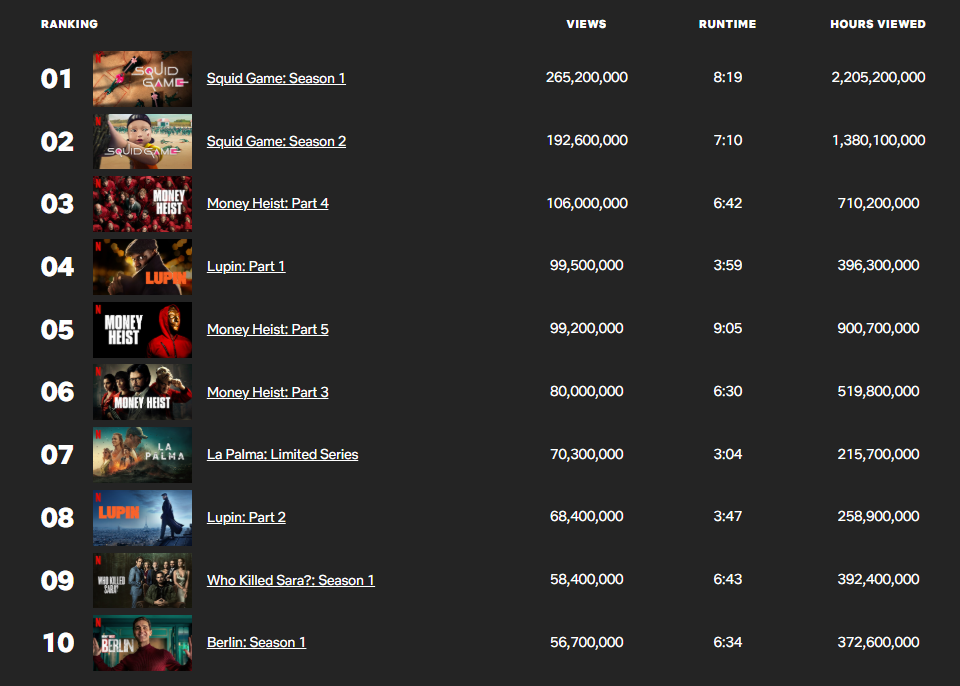
Task: Open the Berlin: Season 1 link
Action: 256,643
